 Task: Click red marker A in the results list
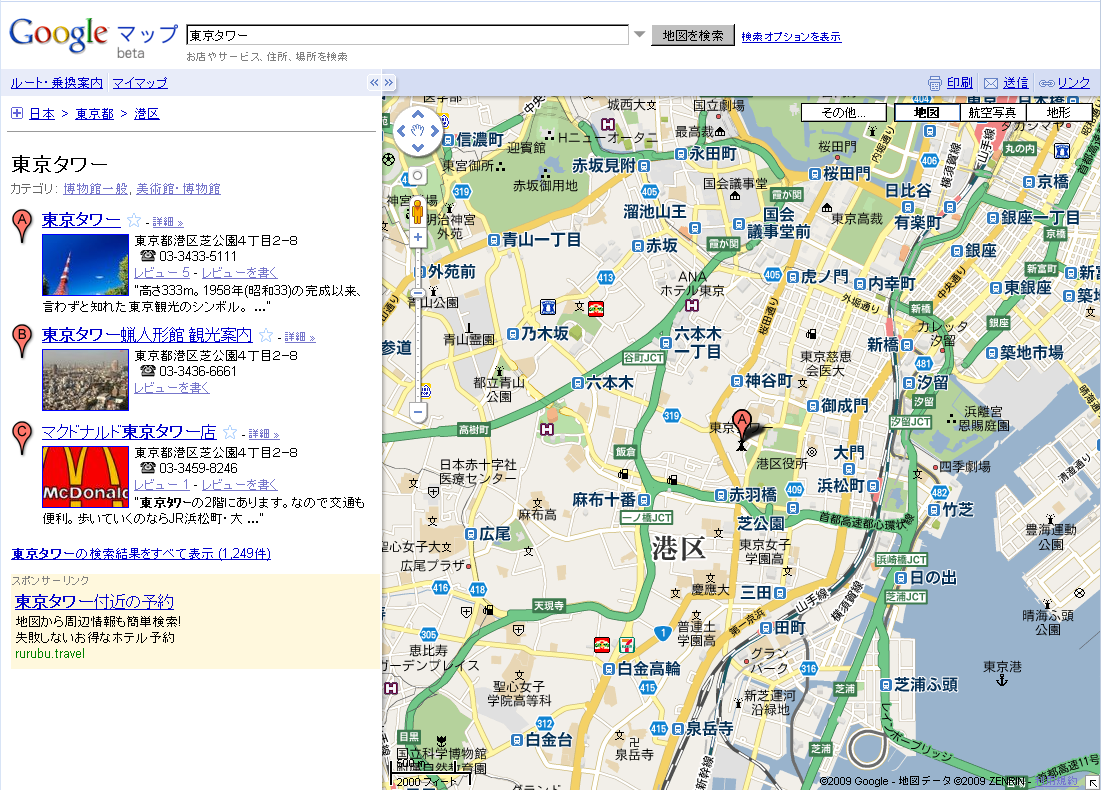(x=22, y=225)
